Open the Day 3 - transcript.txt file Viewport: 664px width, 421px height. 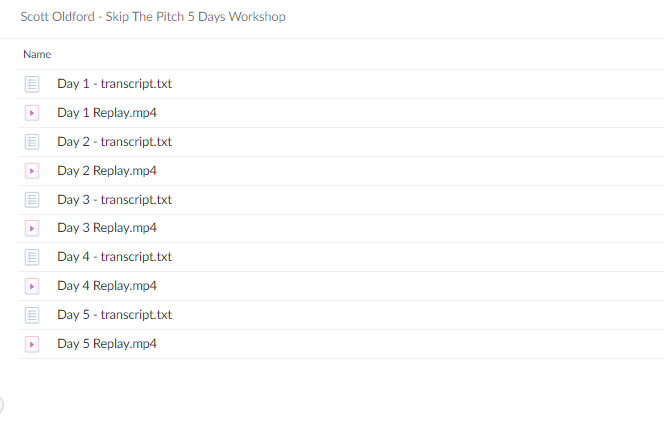click(114, 200)
